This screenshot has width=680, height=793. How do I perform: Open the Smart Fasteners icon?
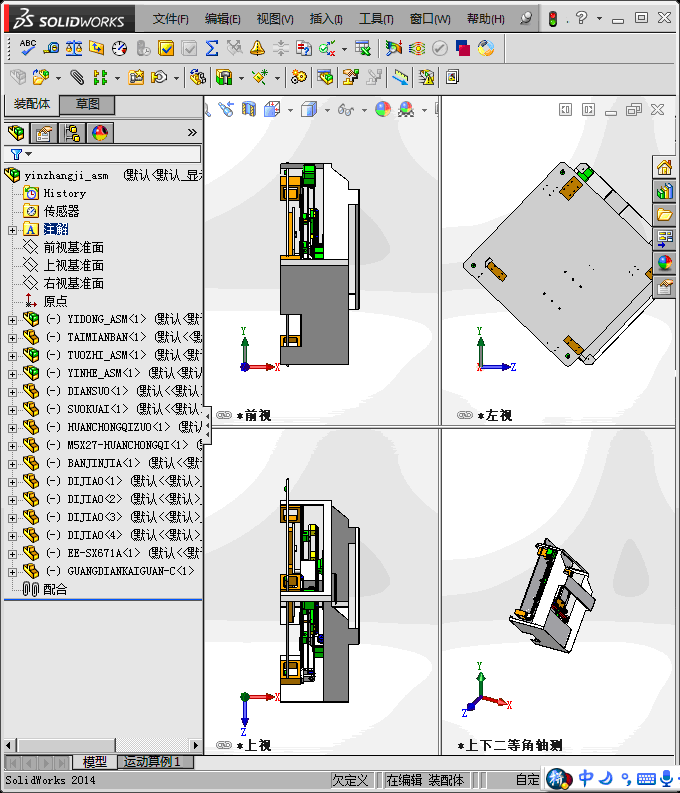point(136,77)
